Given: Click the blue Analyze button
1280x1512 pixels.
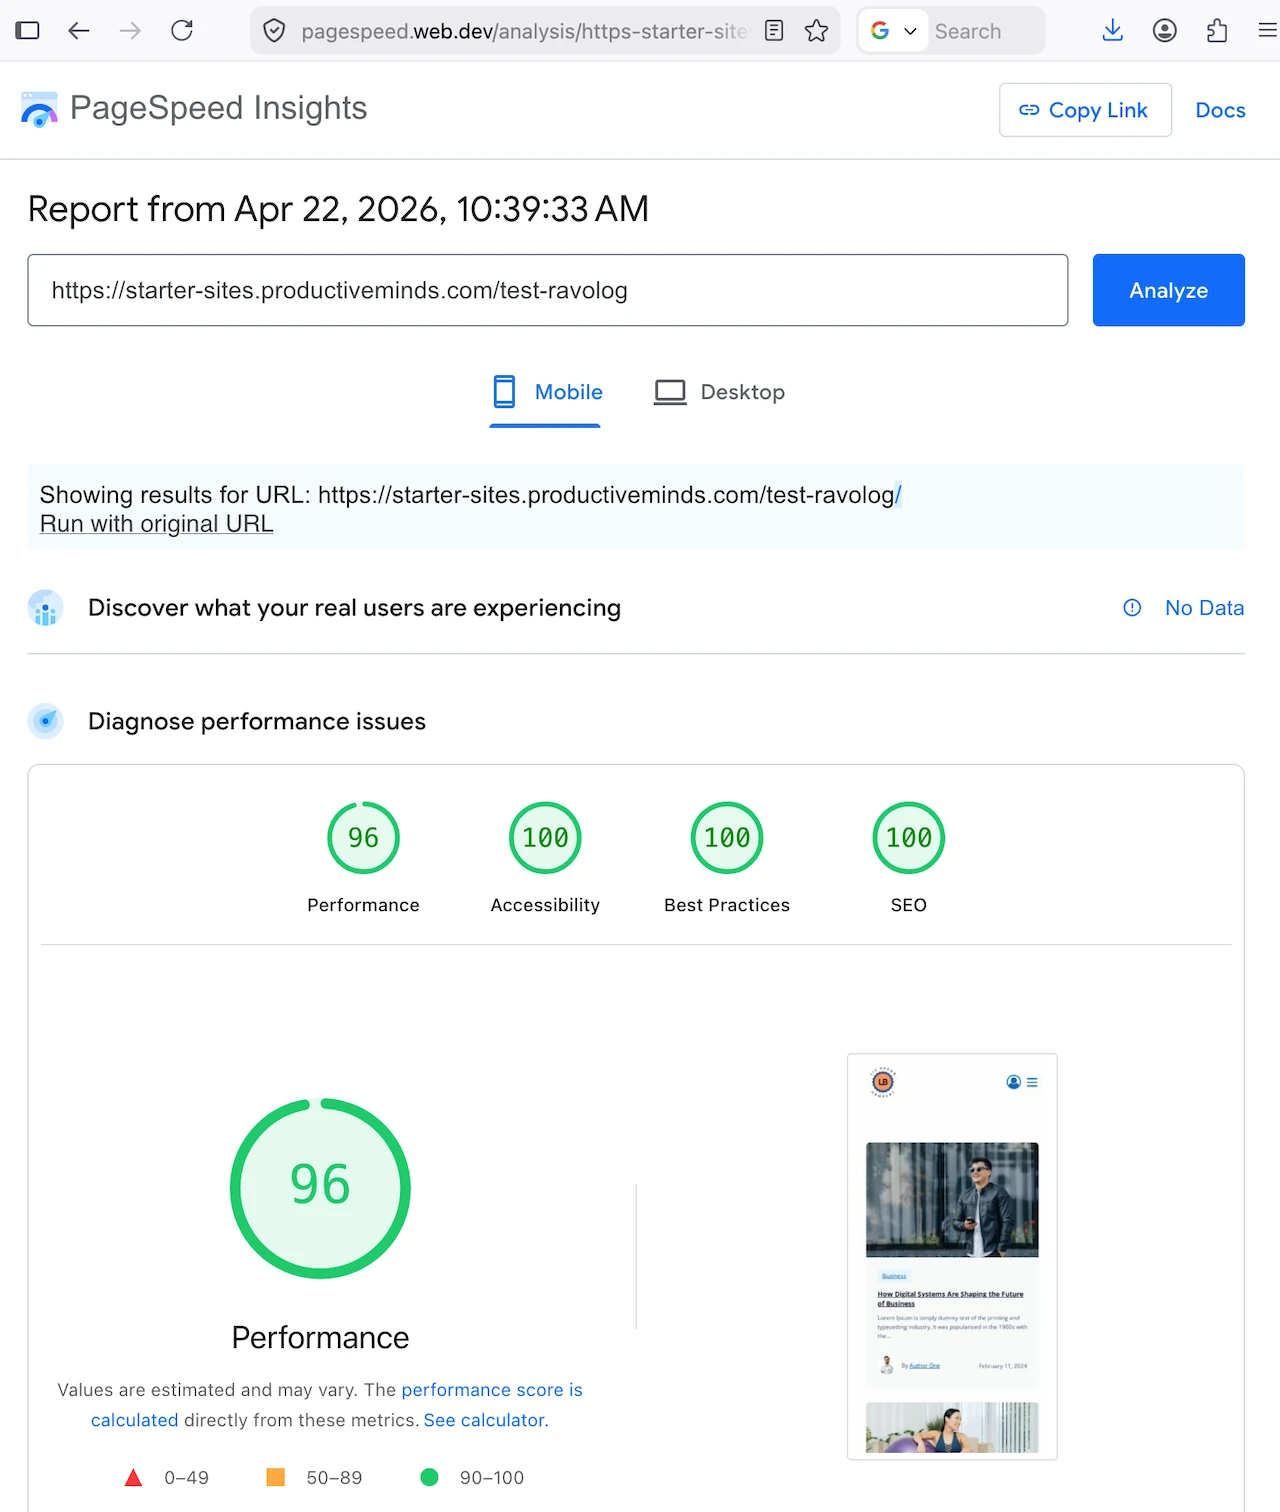Looking at the screenshot, I should click(x=1168, y=290).
